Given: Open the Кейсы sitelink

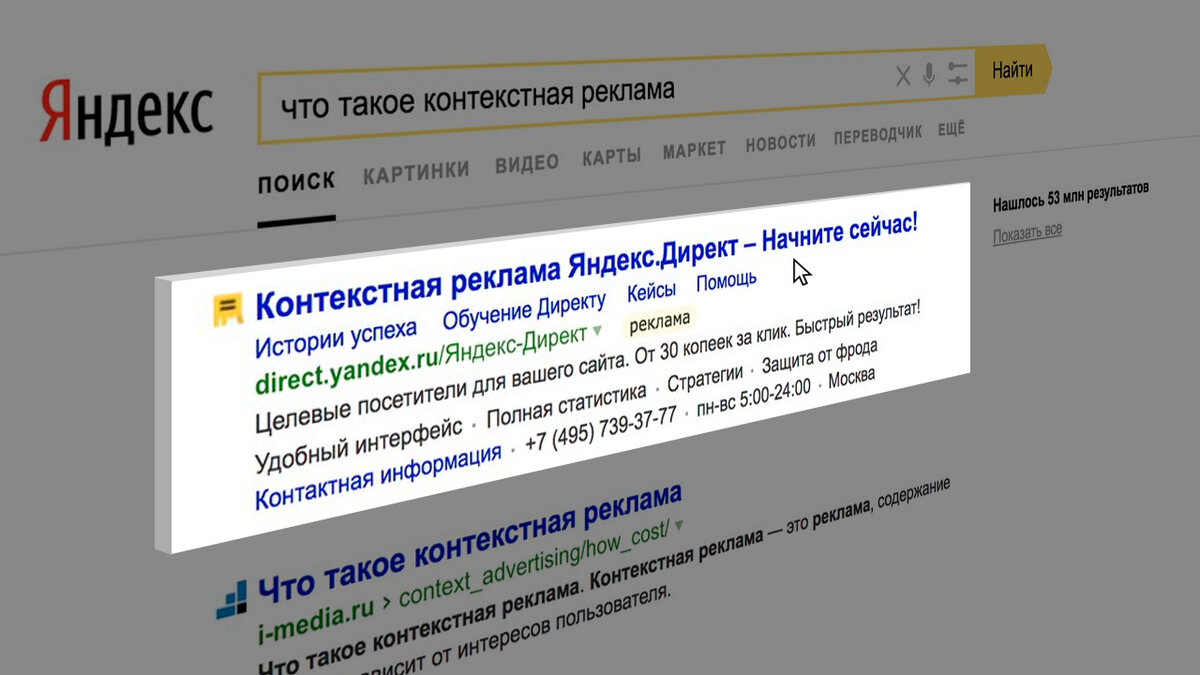Looking at the screenshot, I should (x=651, y=293).
